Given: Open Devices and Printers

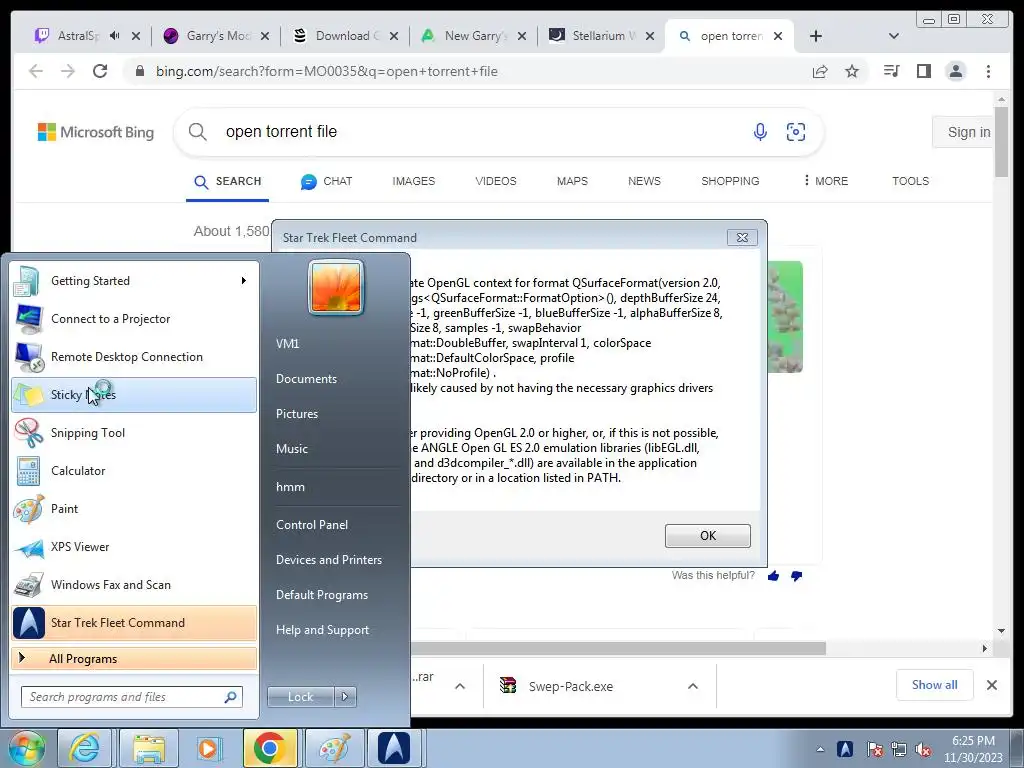Looking at the screenshot, I should coord(328,560).
